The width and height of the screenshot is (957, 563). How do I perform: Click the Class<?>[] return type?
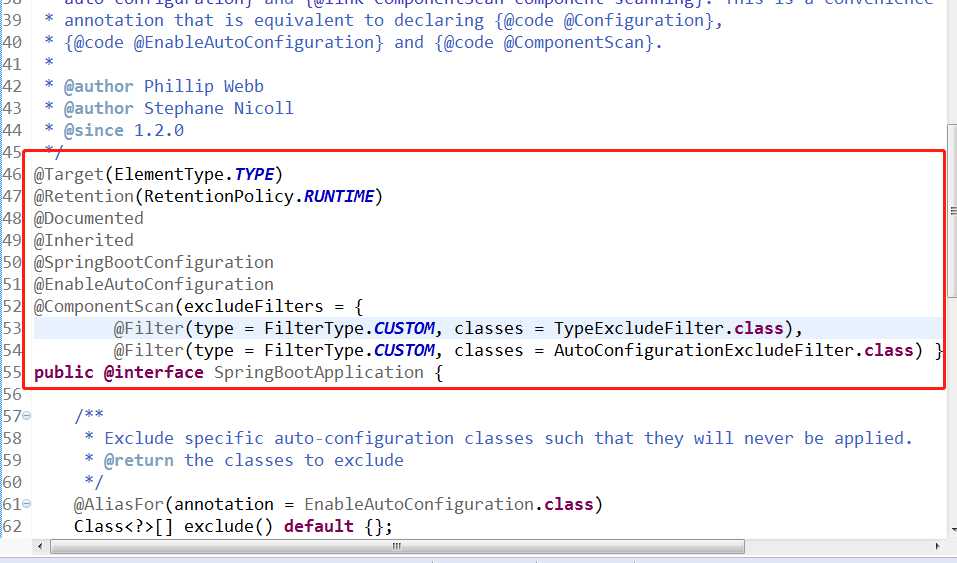click(x=124, y=526)
